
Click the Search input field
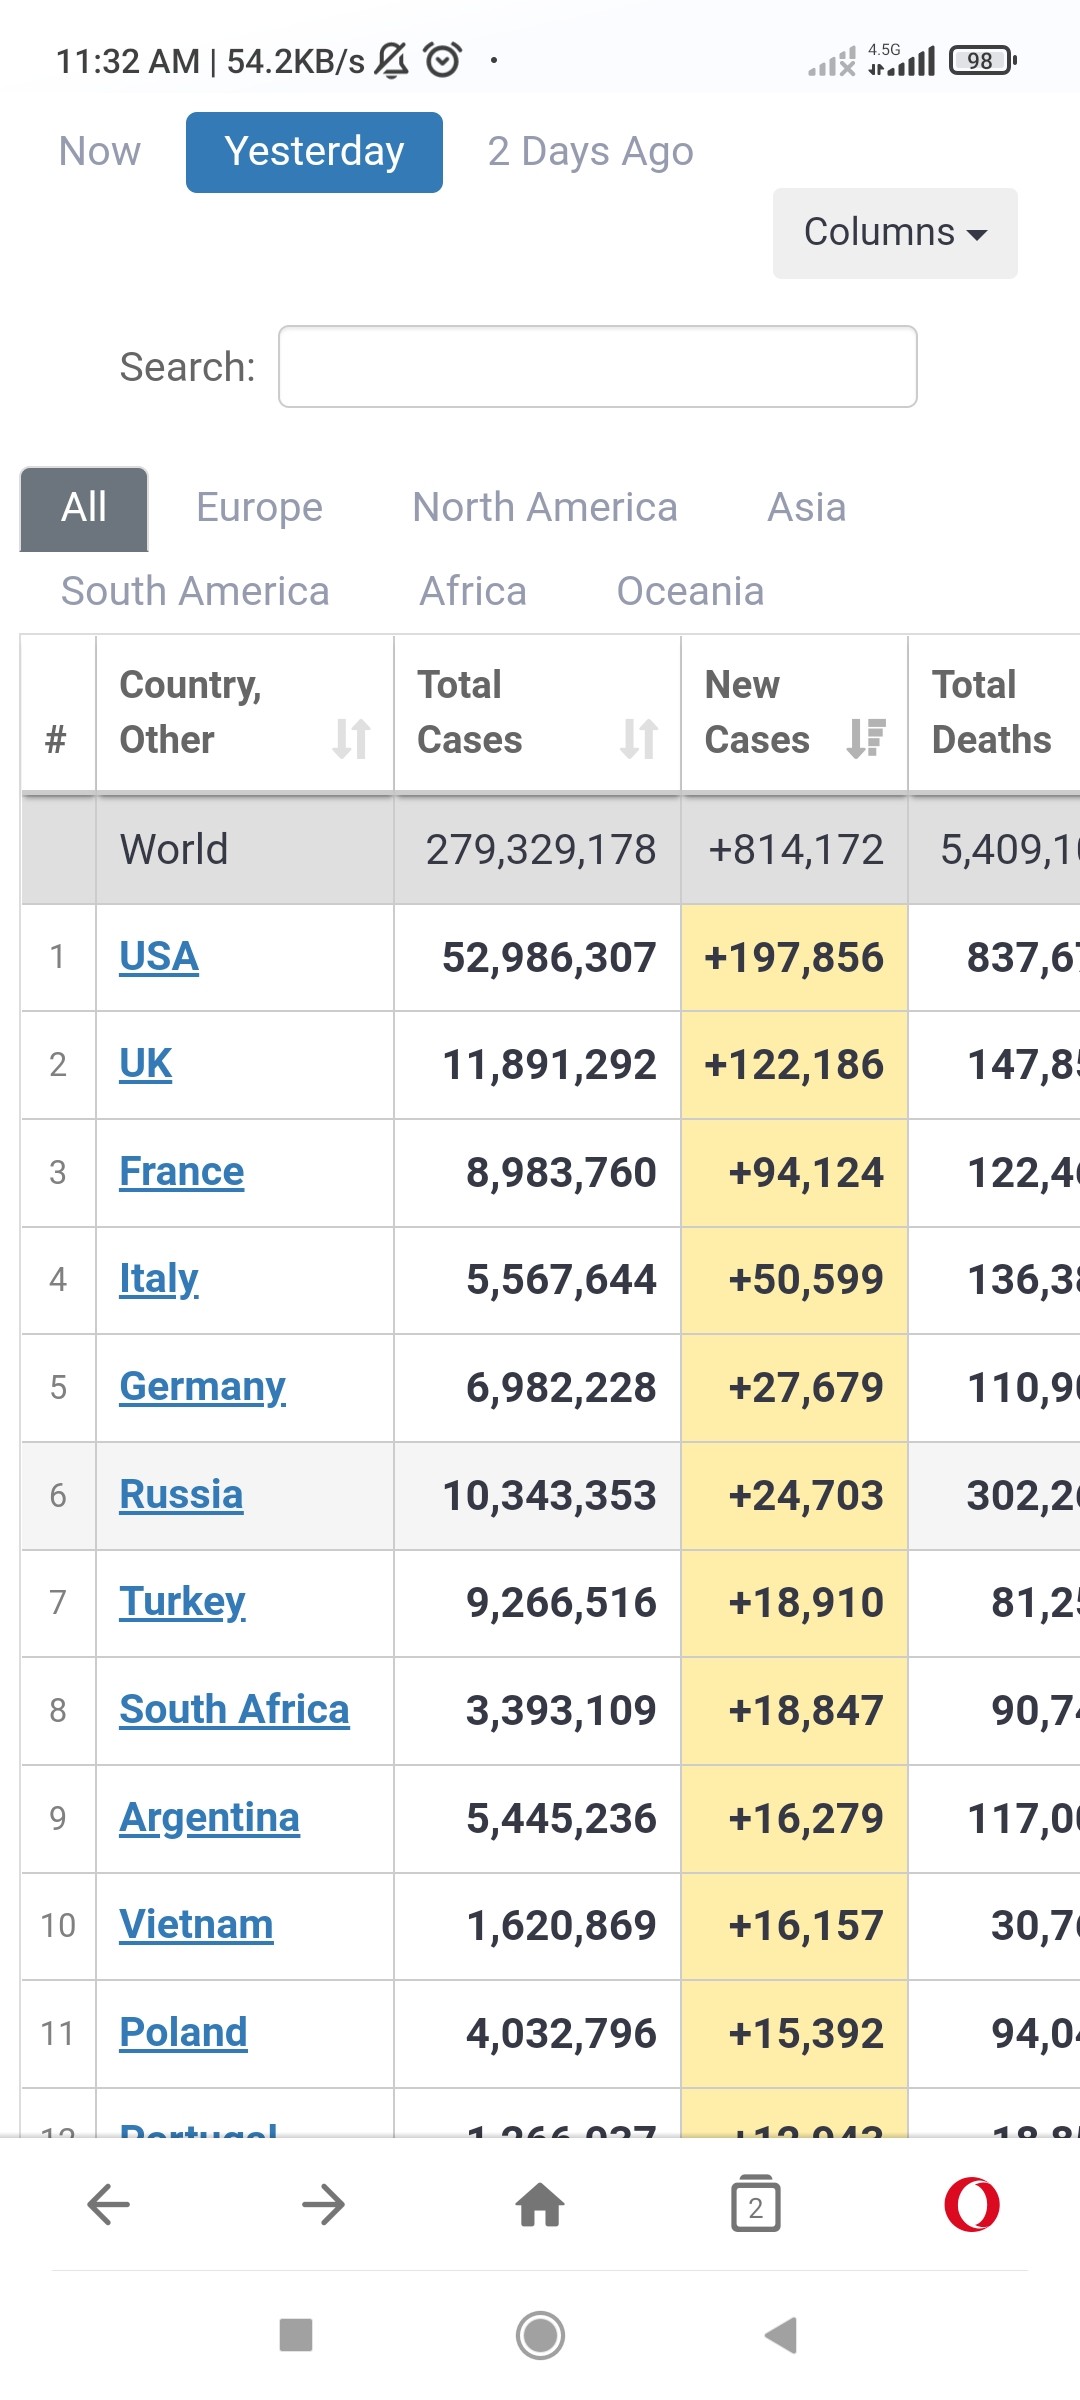[x=597, y=366]
